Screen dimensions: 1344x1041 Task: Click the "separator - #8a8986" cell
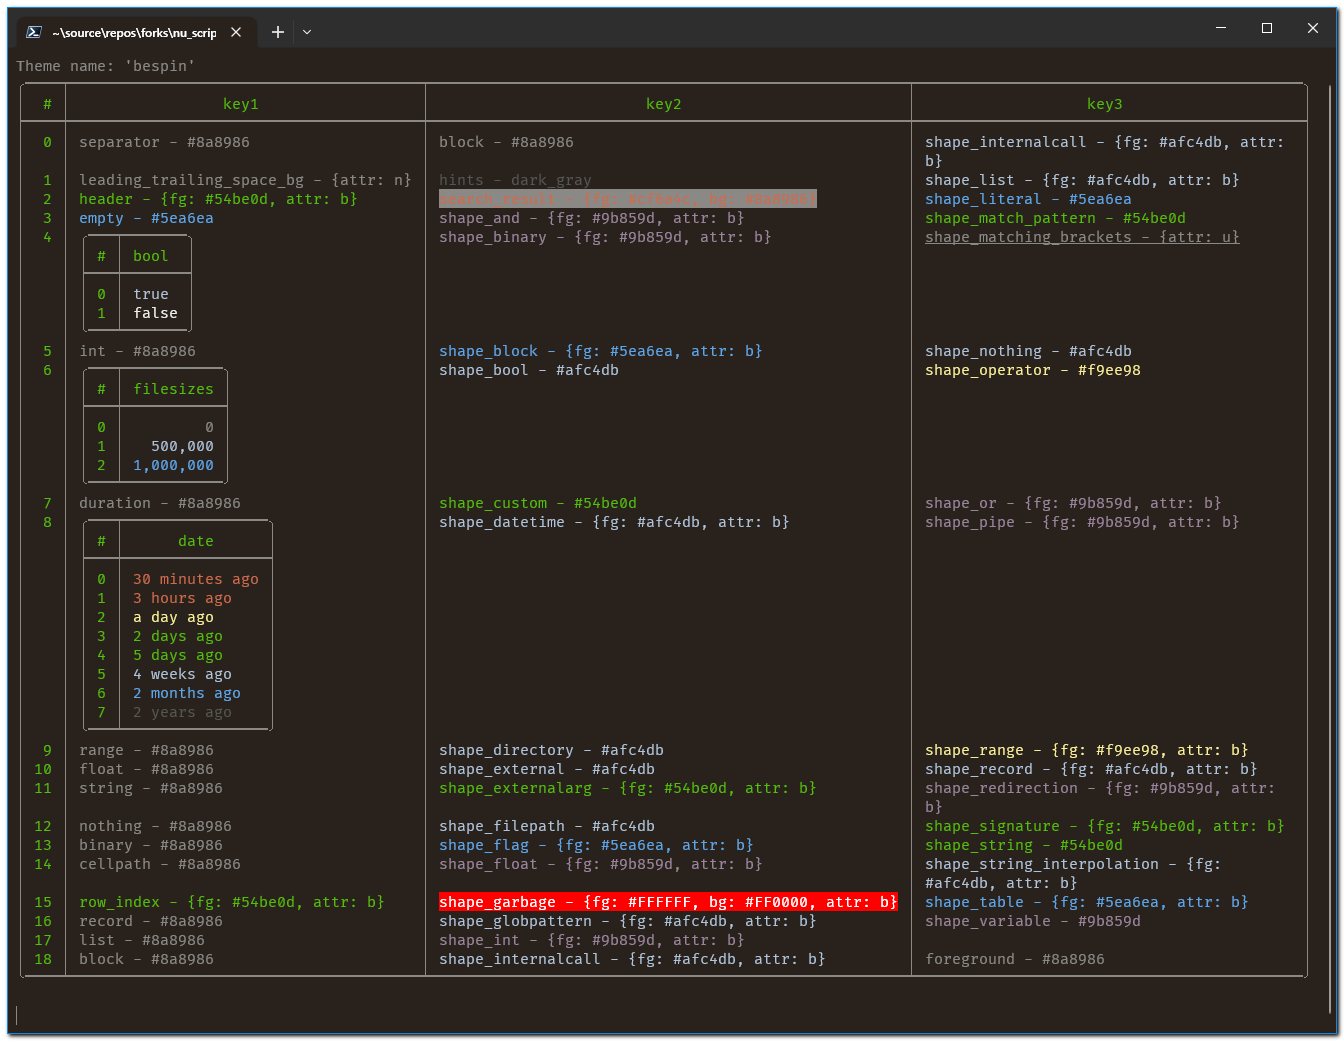click(x=165, y=142)
